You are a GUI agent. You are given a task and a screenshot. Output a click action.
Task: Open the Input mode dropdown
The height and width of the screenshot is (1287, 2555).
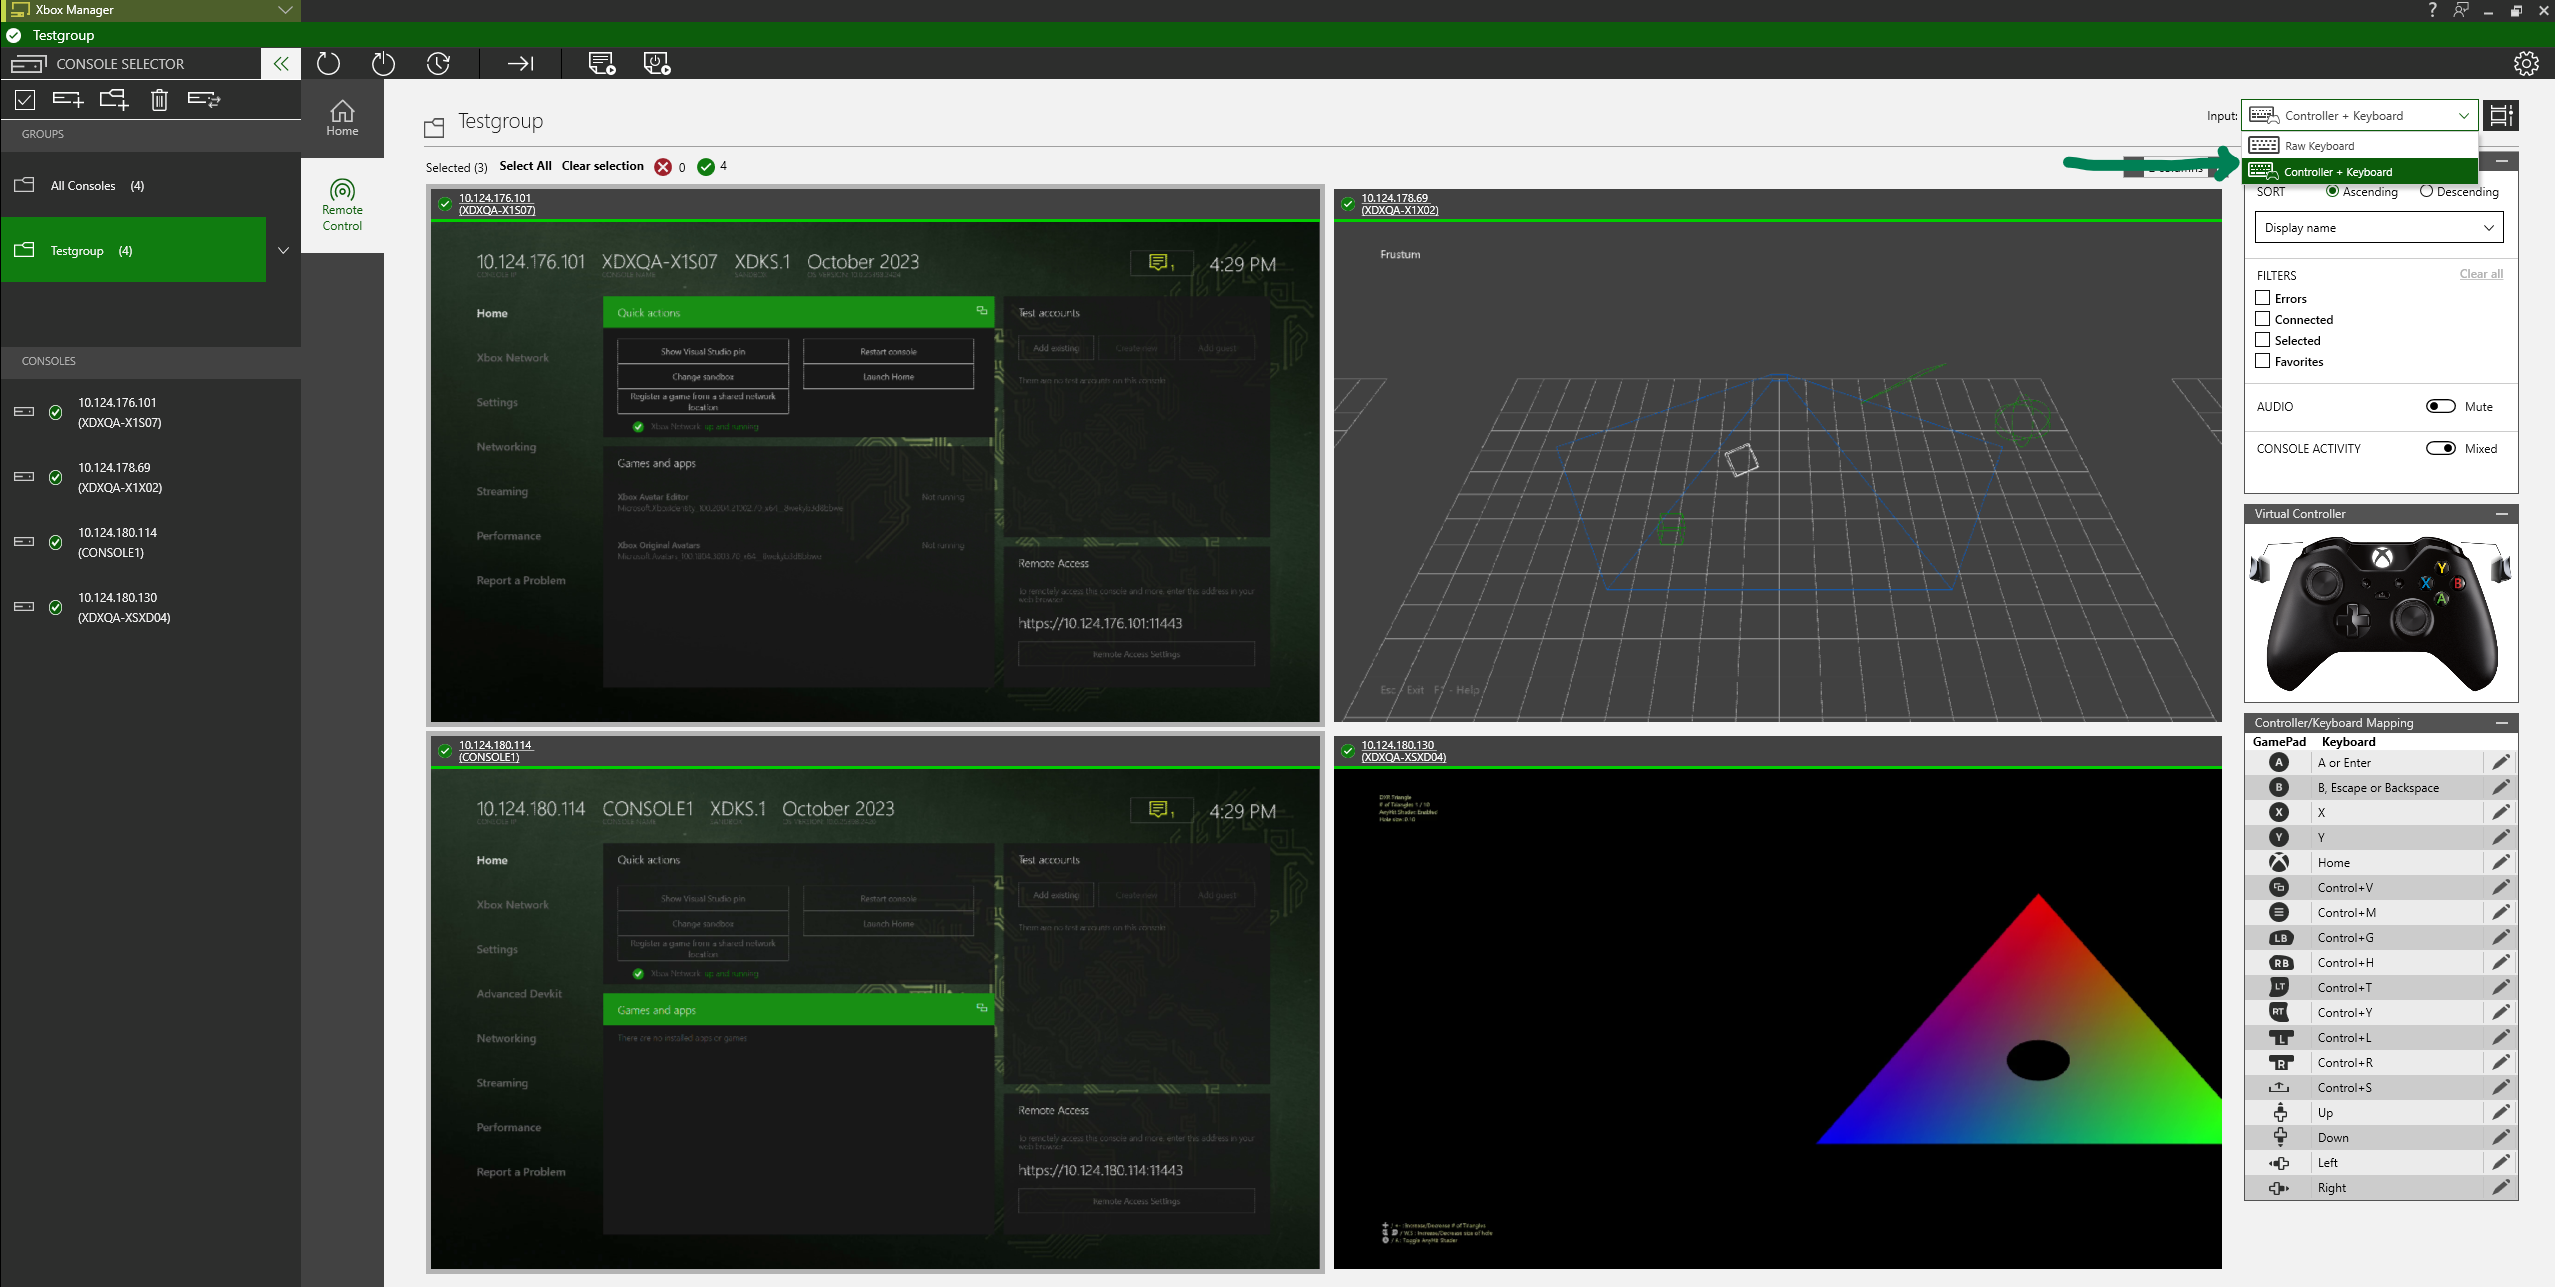pos(2359,116)
